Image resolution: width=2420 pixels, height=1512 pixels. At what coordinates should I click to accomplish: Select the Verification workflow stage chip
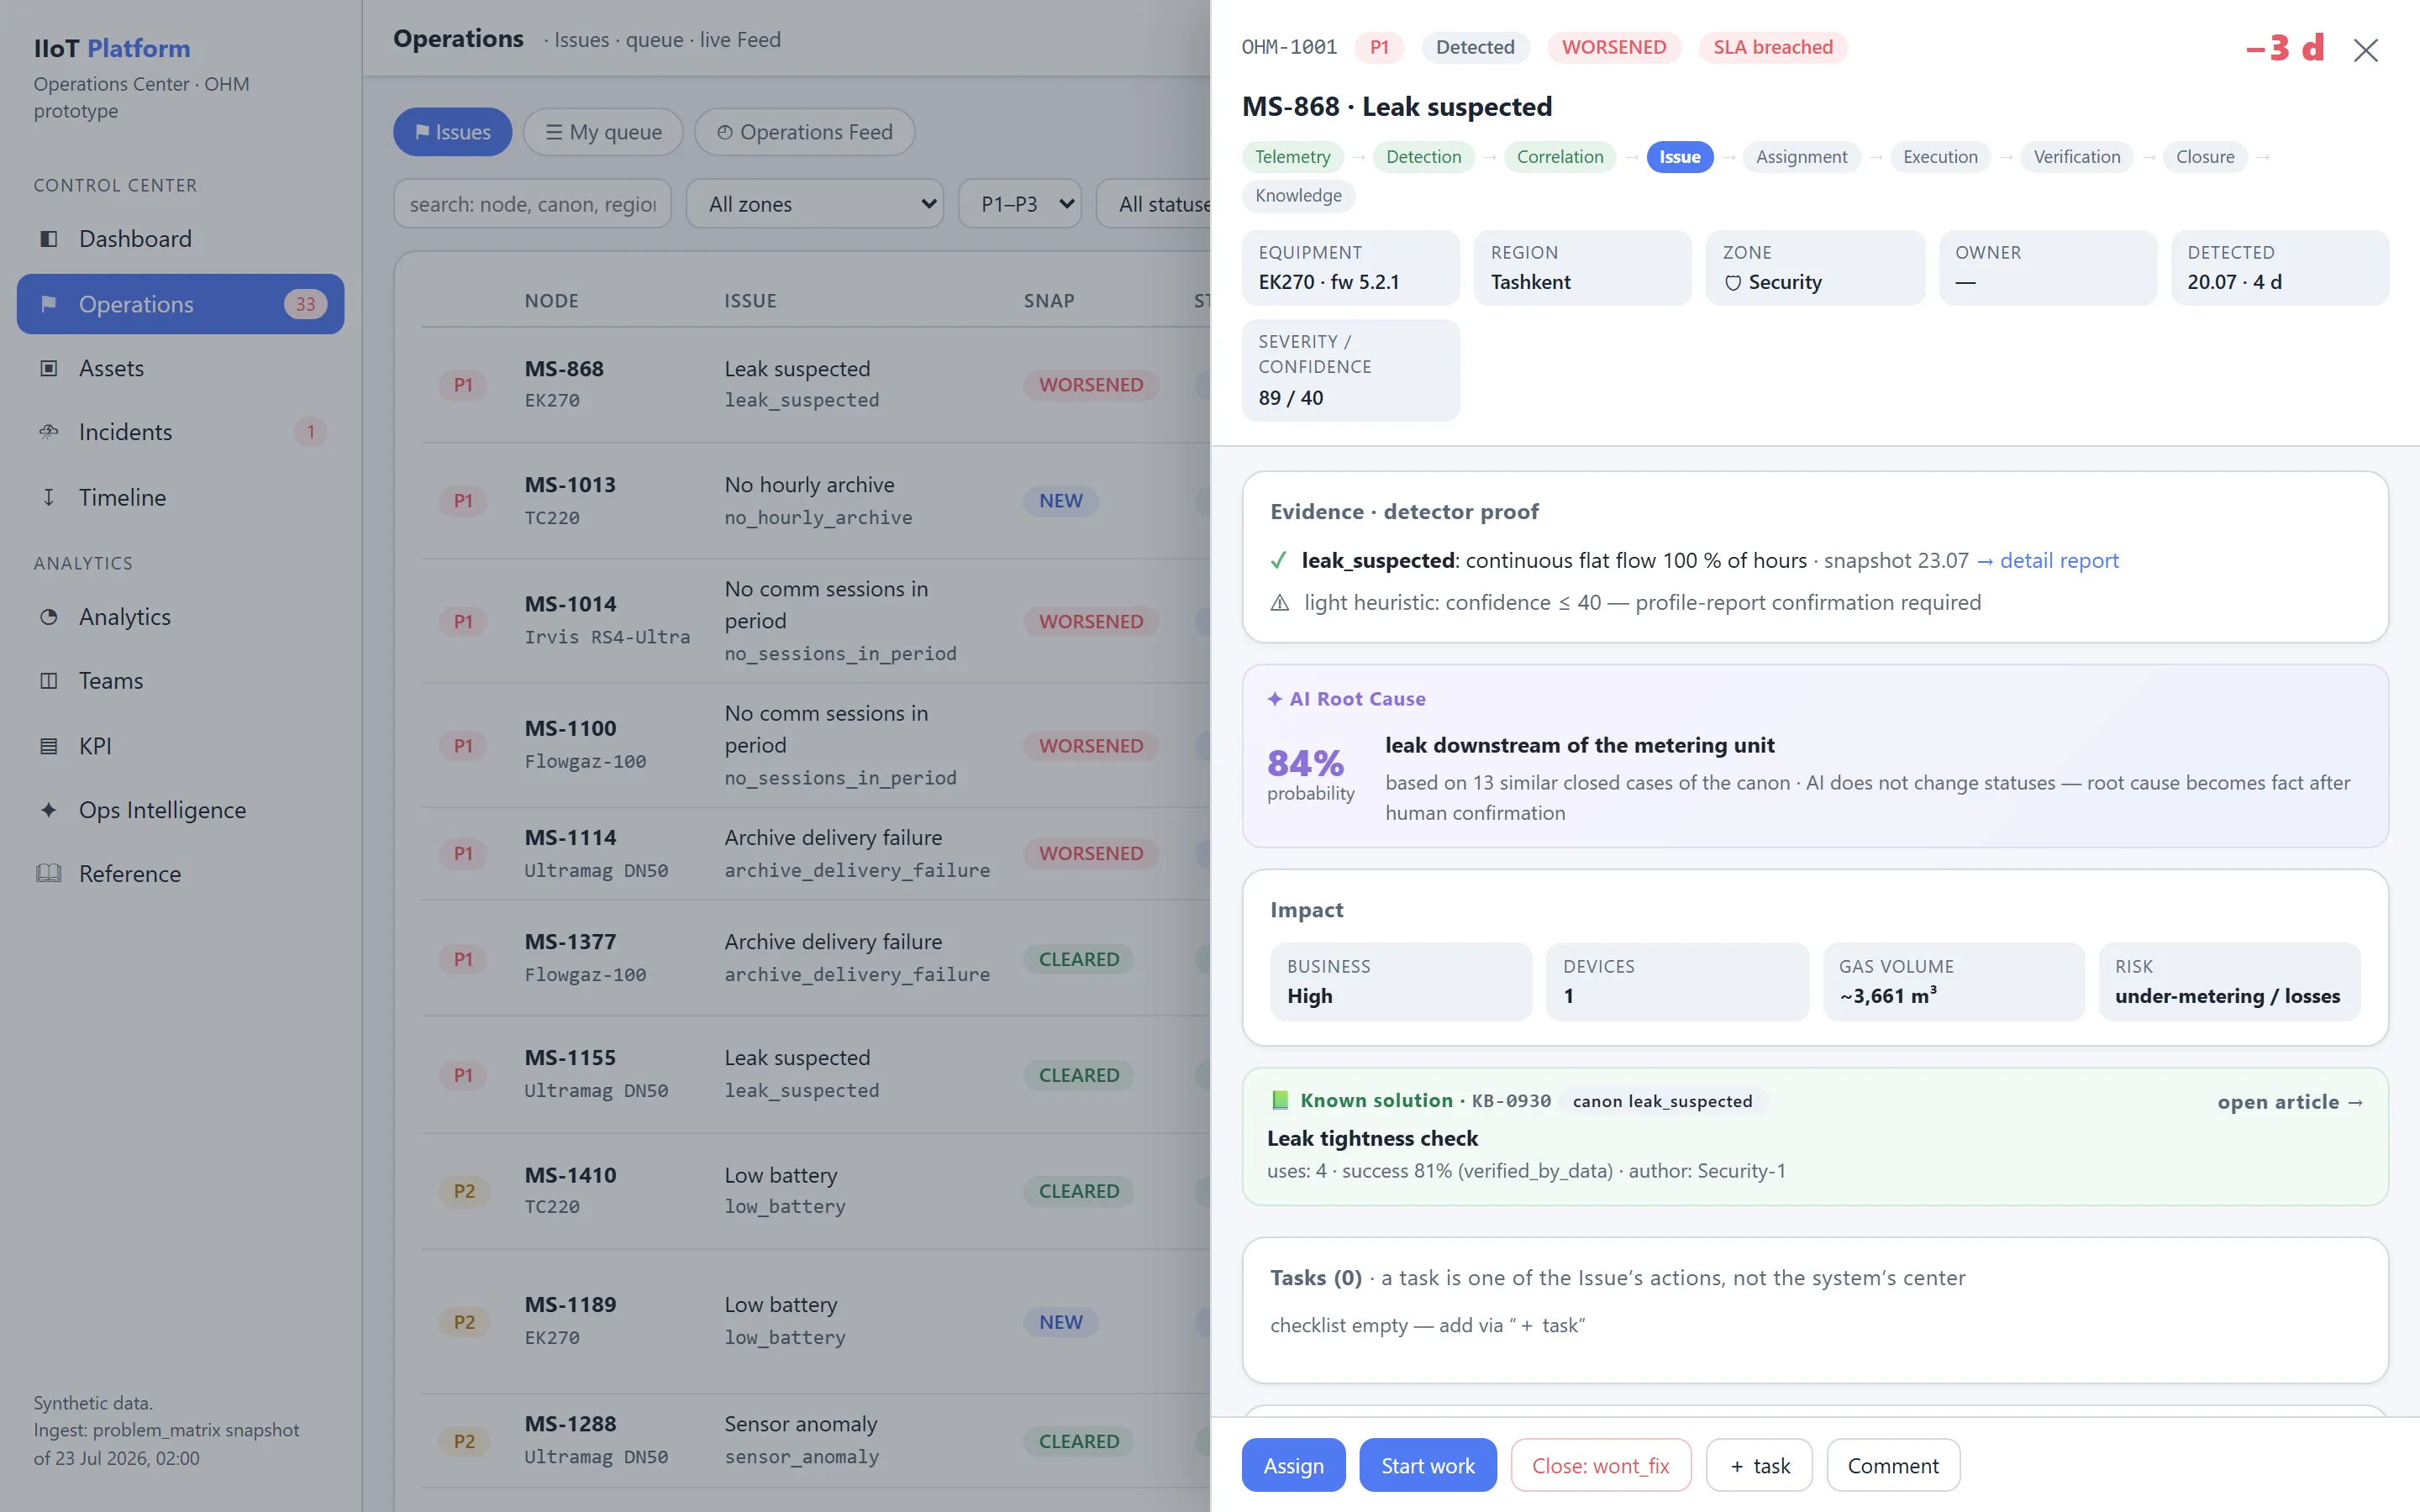click(2076, 157)
